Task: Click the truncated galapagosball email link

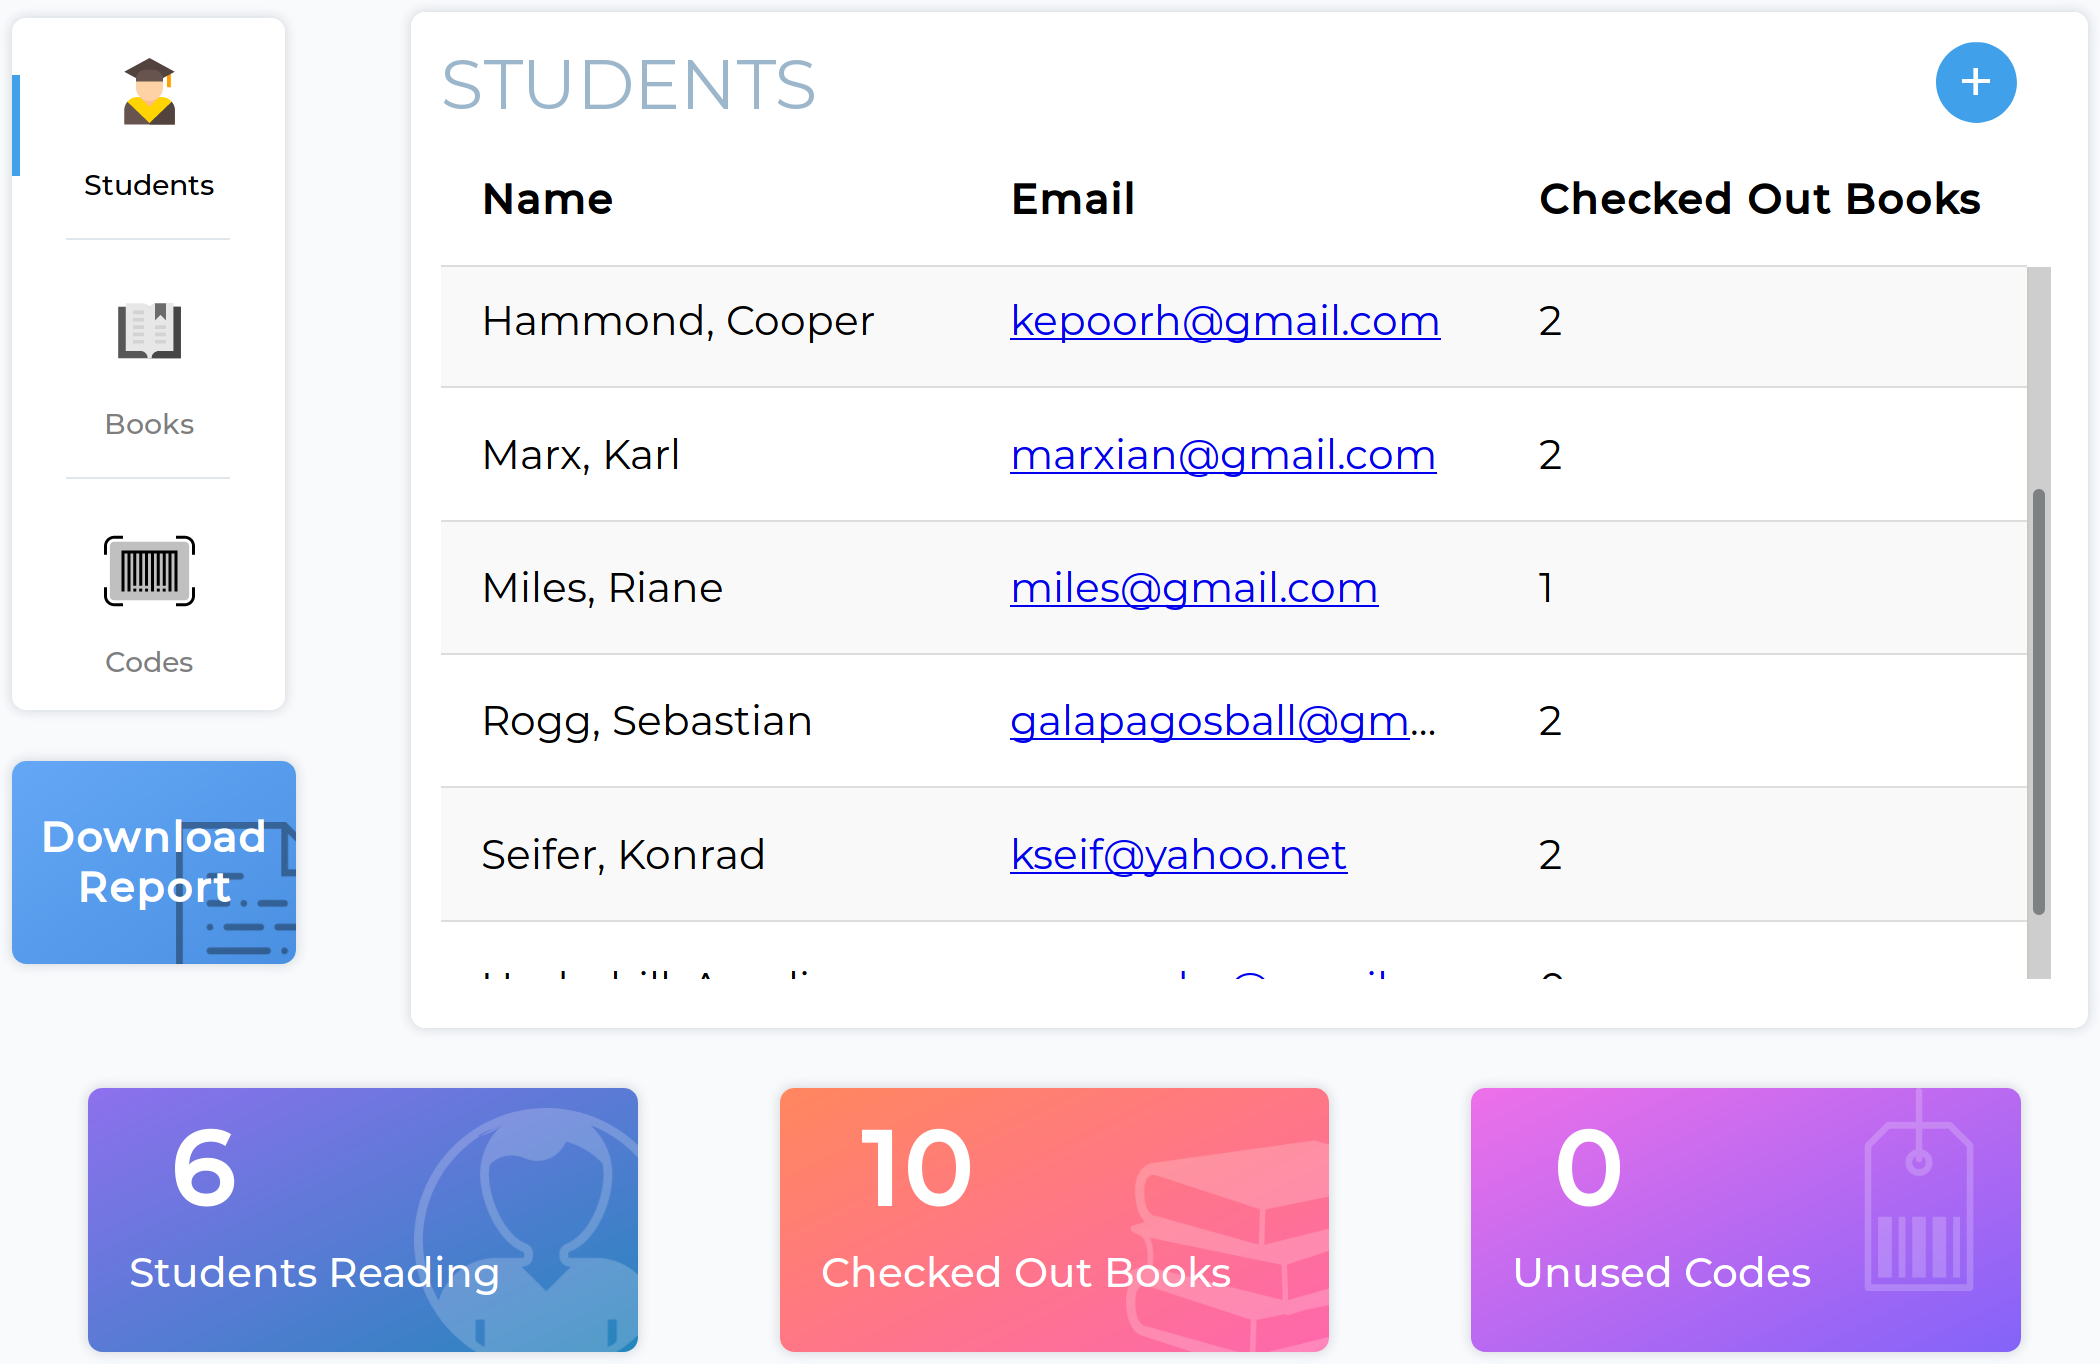Action: coord(1222,721)
